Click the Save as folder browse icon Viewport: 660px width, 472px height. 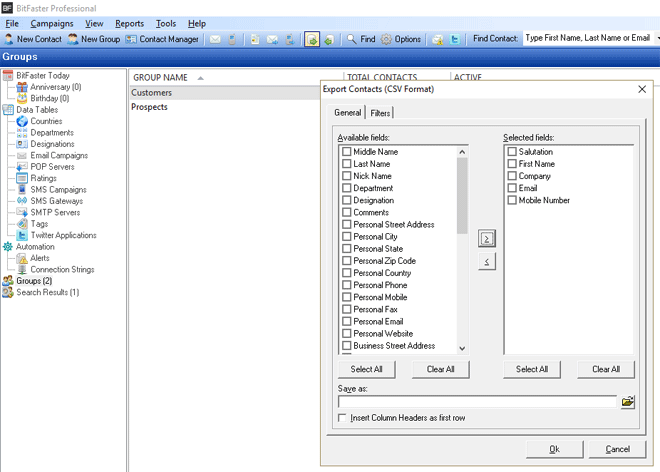click(627, 401)
